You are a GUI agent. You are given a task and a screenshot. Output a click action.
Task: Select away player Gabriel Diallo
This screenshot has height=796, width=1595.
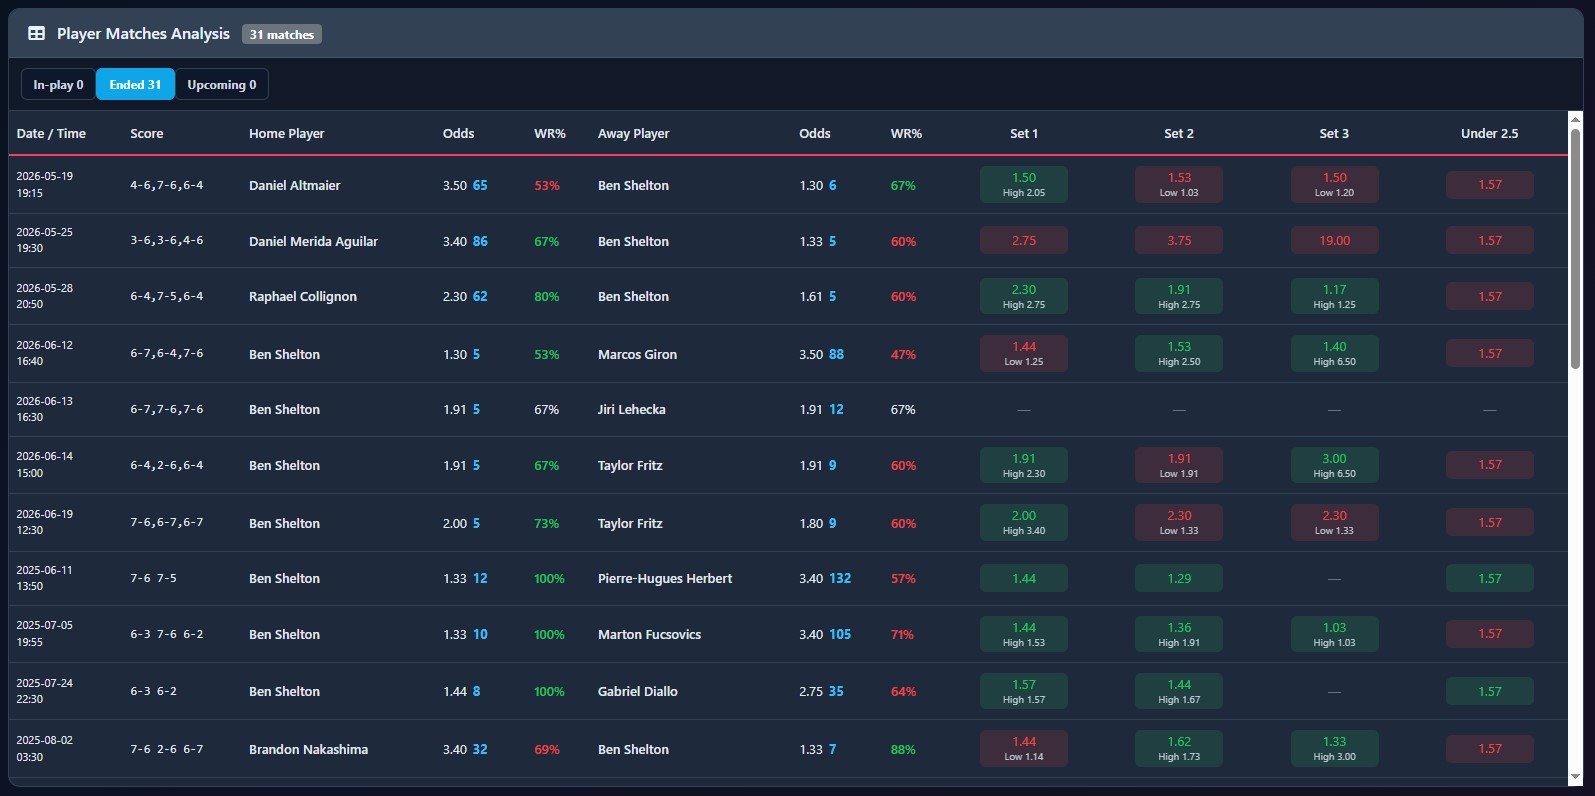tap(638, 692)
